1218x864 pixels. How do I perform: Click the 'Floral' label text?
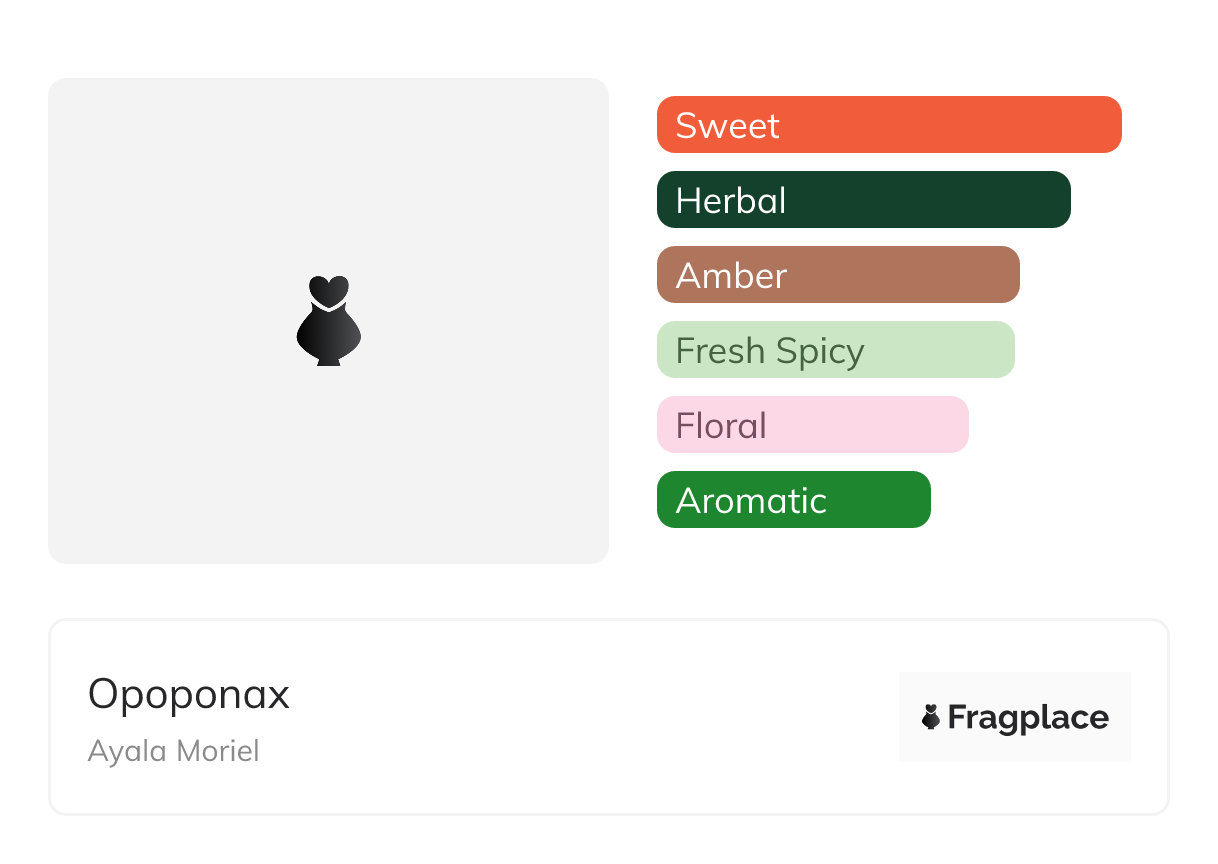(x=721, y=426)
